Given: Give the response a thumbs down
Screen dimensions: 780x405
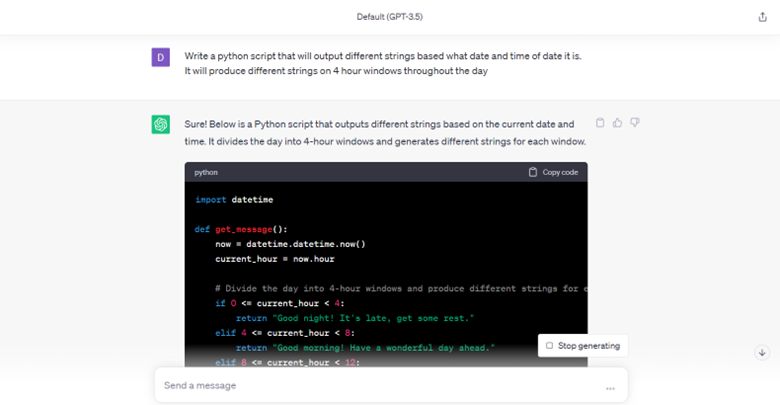Looking at the screenshot, I should click(x=635, y=122).
